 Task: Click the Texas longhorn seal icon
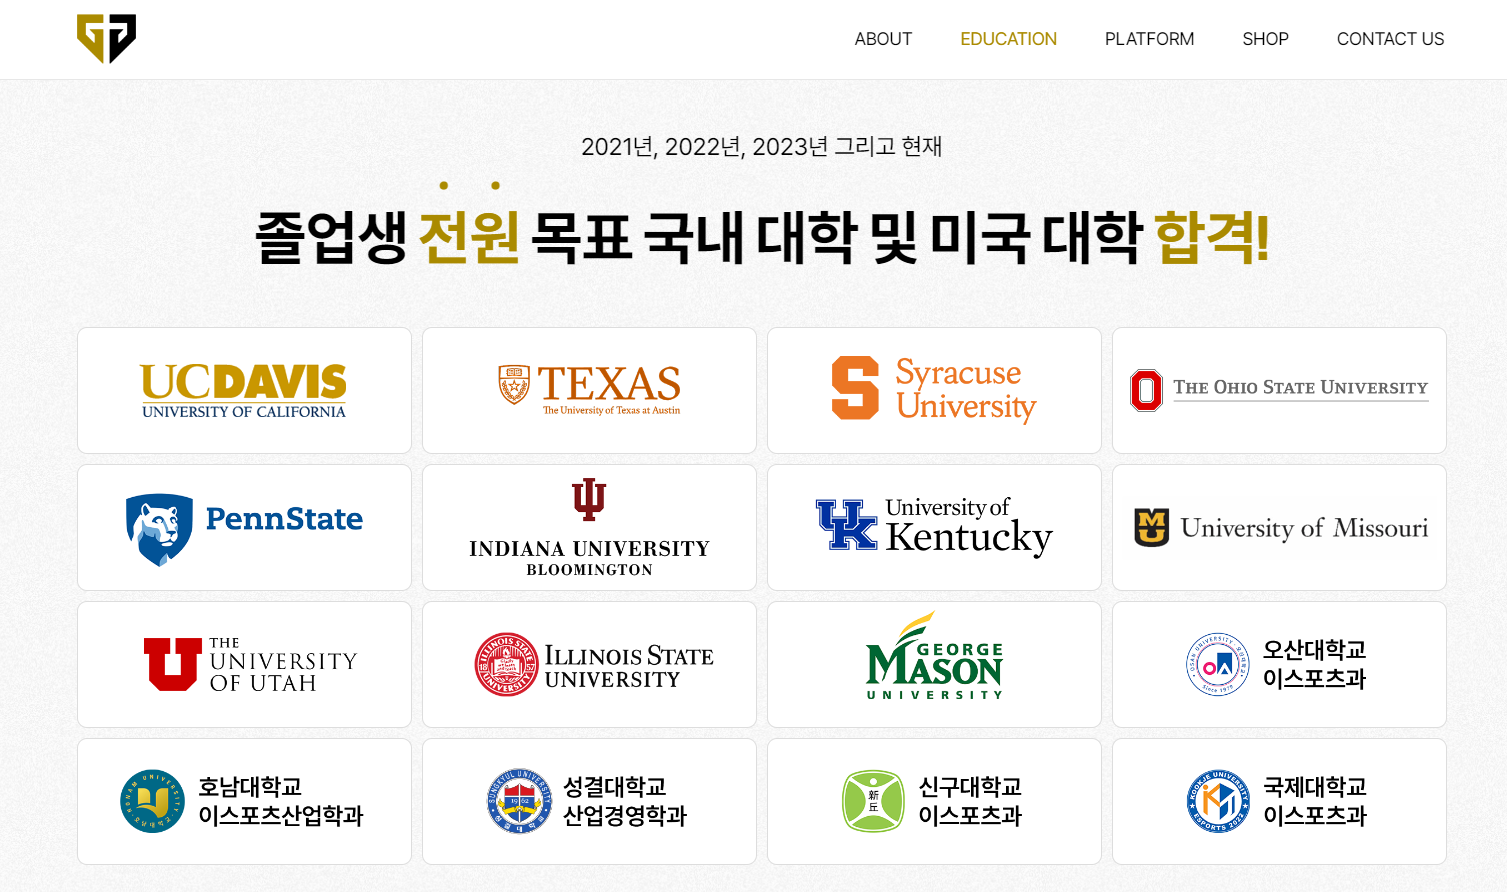click(514, 385)
